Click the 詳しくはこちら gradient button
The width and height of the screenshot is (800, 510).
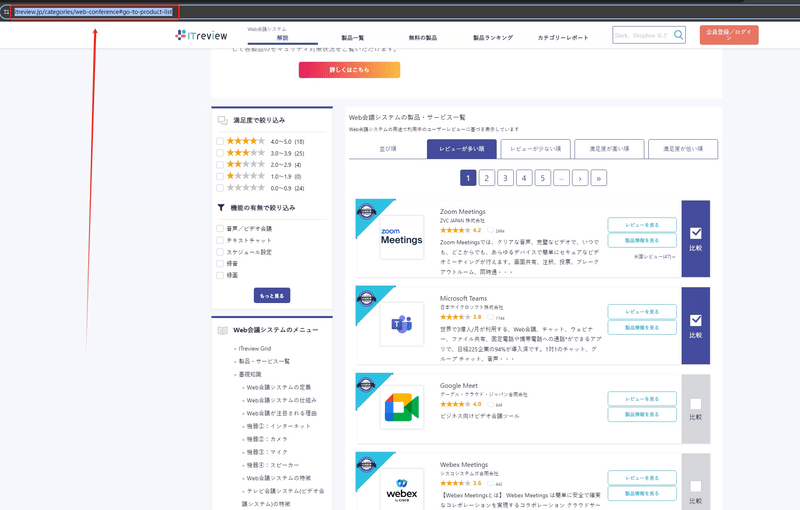[x=349, y=70]
